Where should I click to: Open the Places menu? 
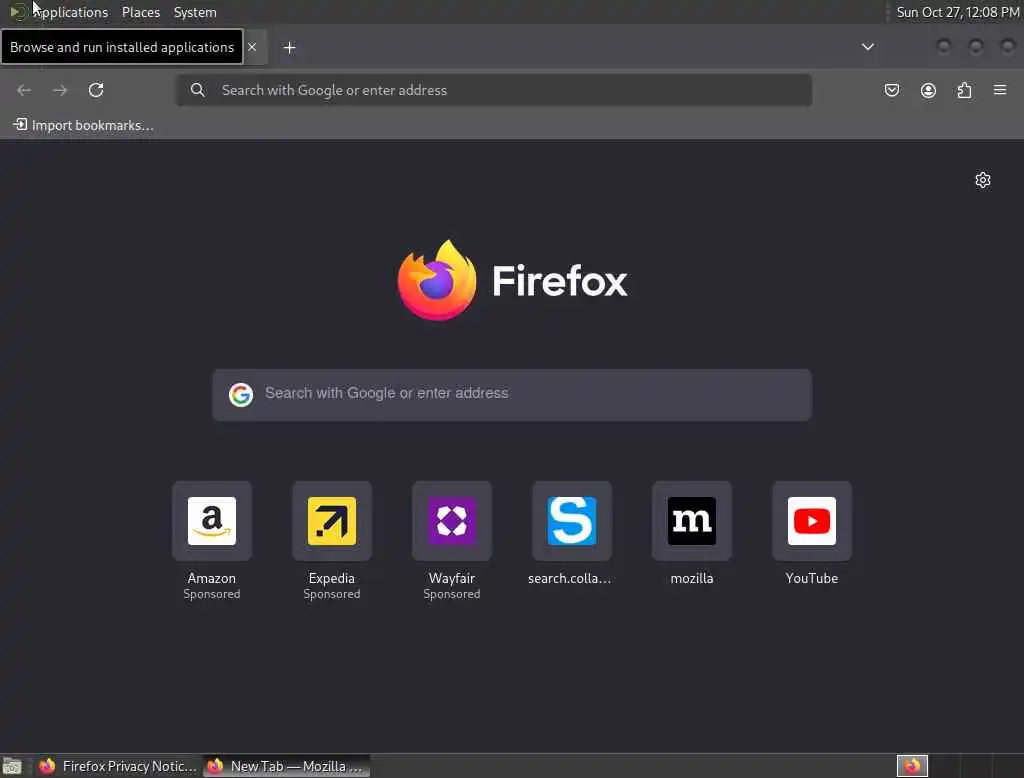coord(141,12)
